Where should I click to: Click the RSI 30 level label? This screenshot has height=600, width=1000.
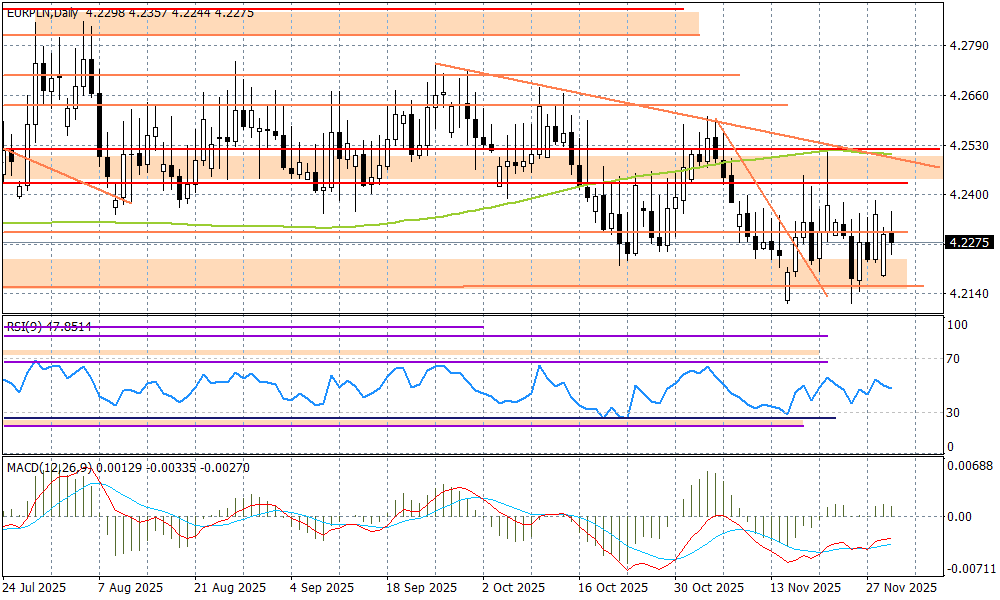tap(956, 412)
